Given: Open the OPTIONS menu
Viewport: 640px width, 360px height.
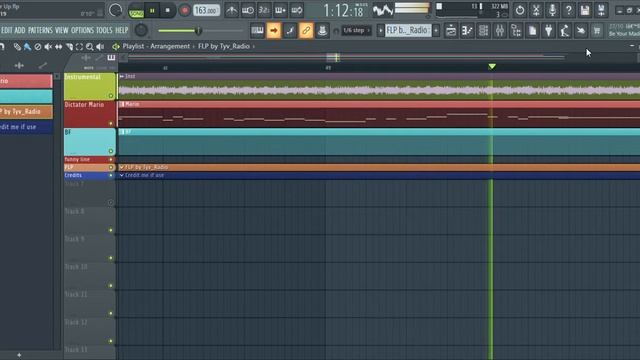Looking at the screenshot, I should coord(82,30).
